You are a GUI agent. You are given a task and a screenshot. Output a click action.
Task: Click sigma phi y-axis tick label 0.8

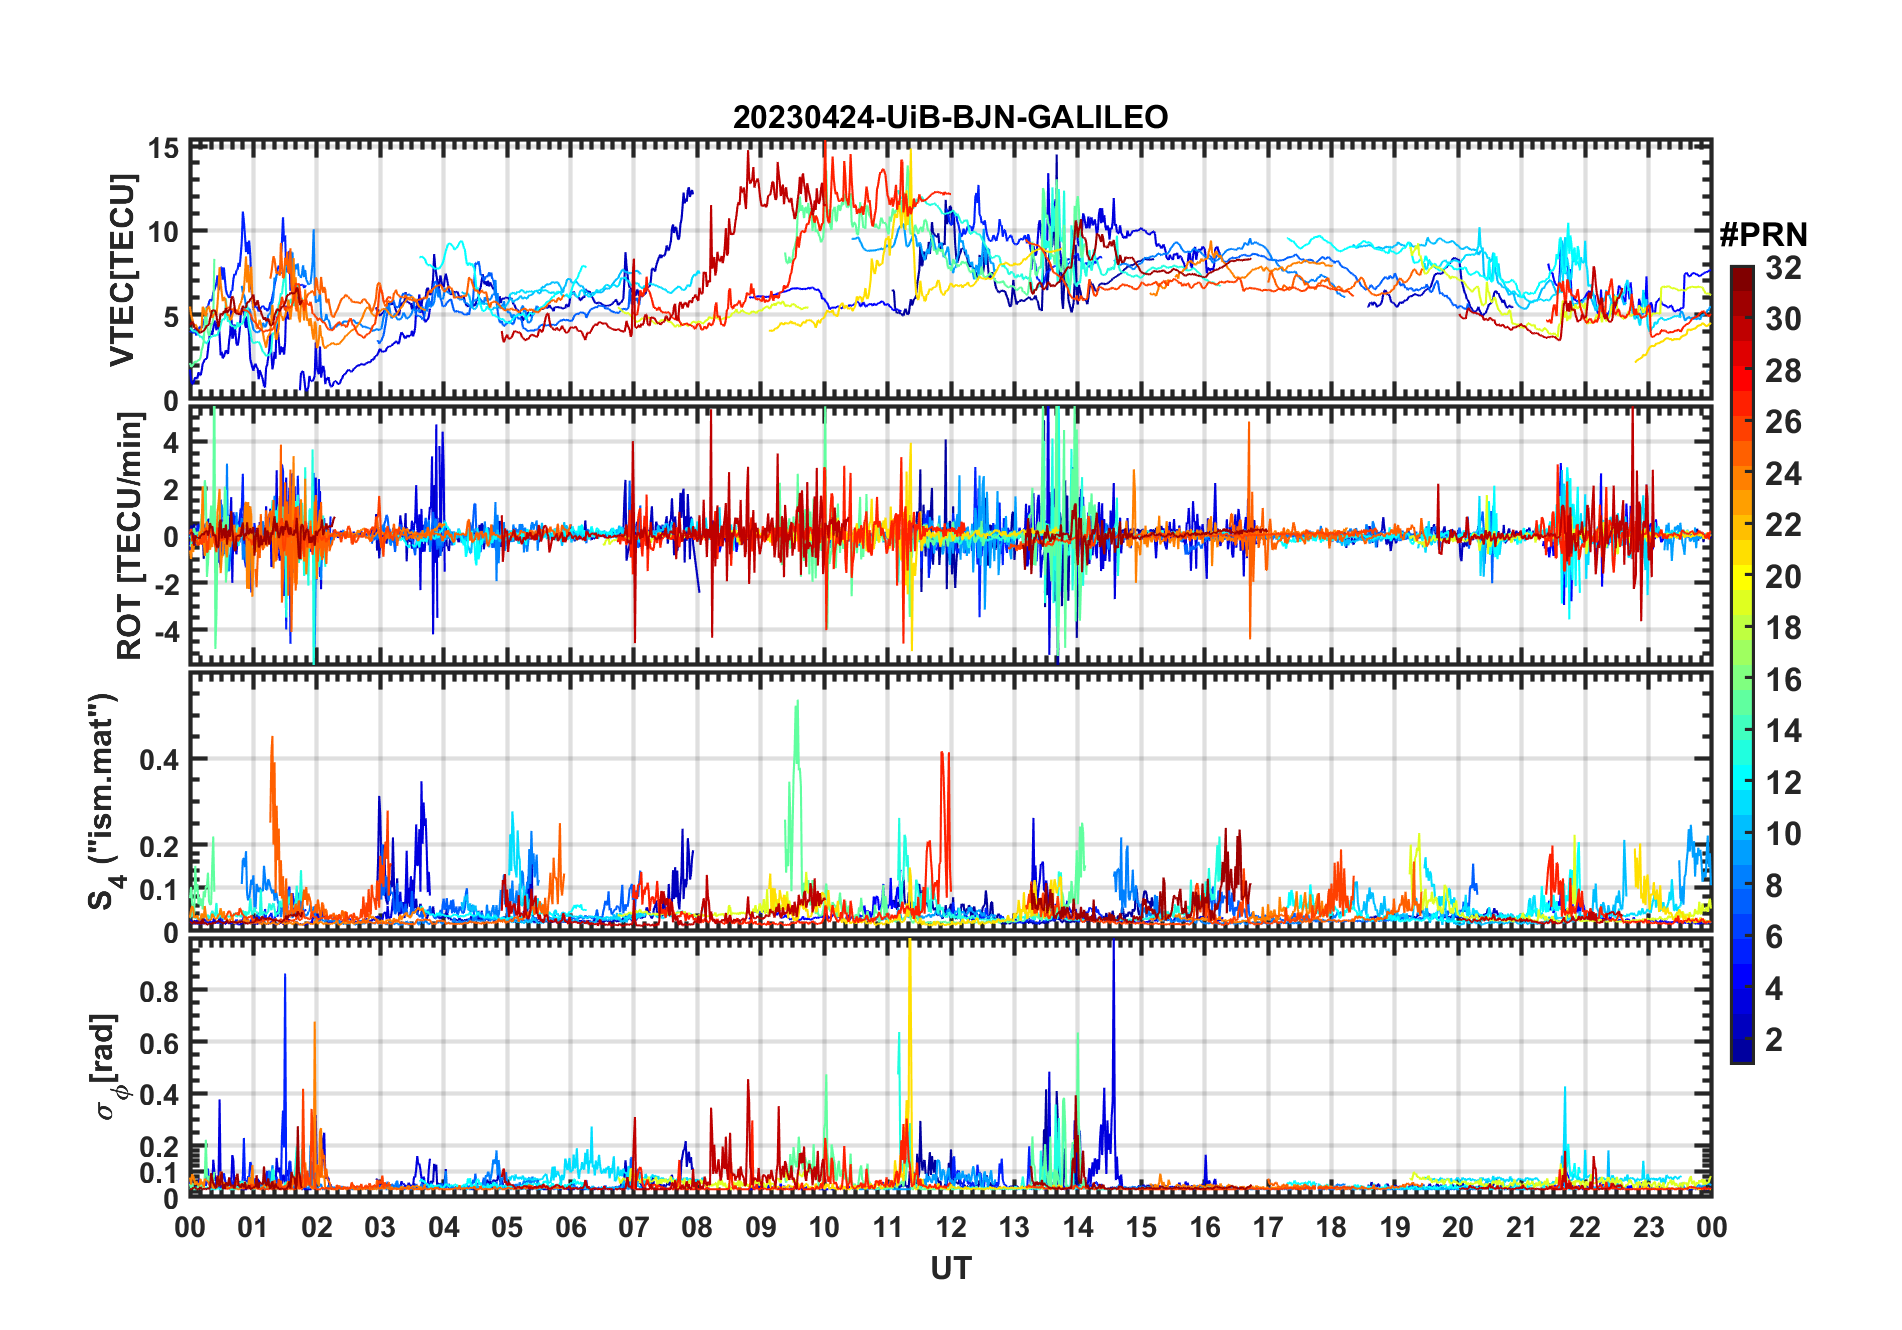click(159, 991)
